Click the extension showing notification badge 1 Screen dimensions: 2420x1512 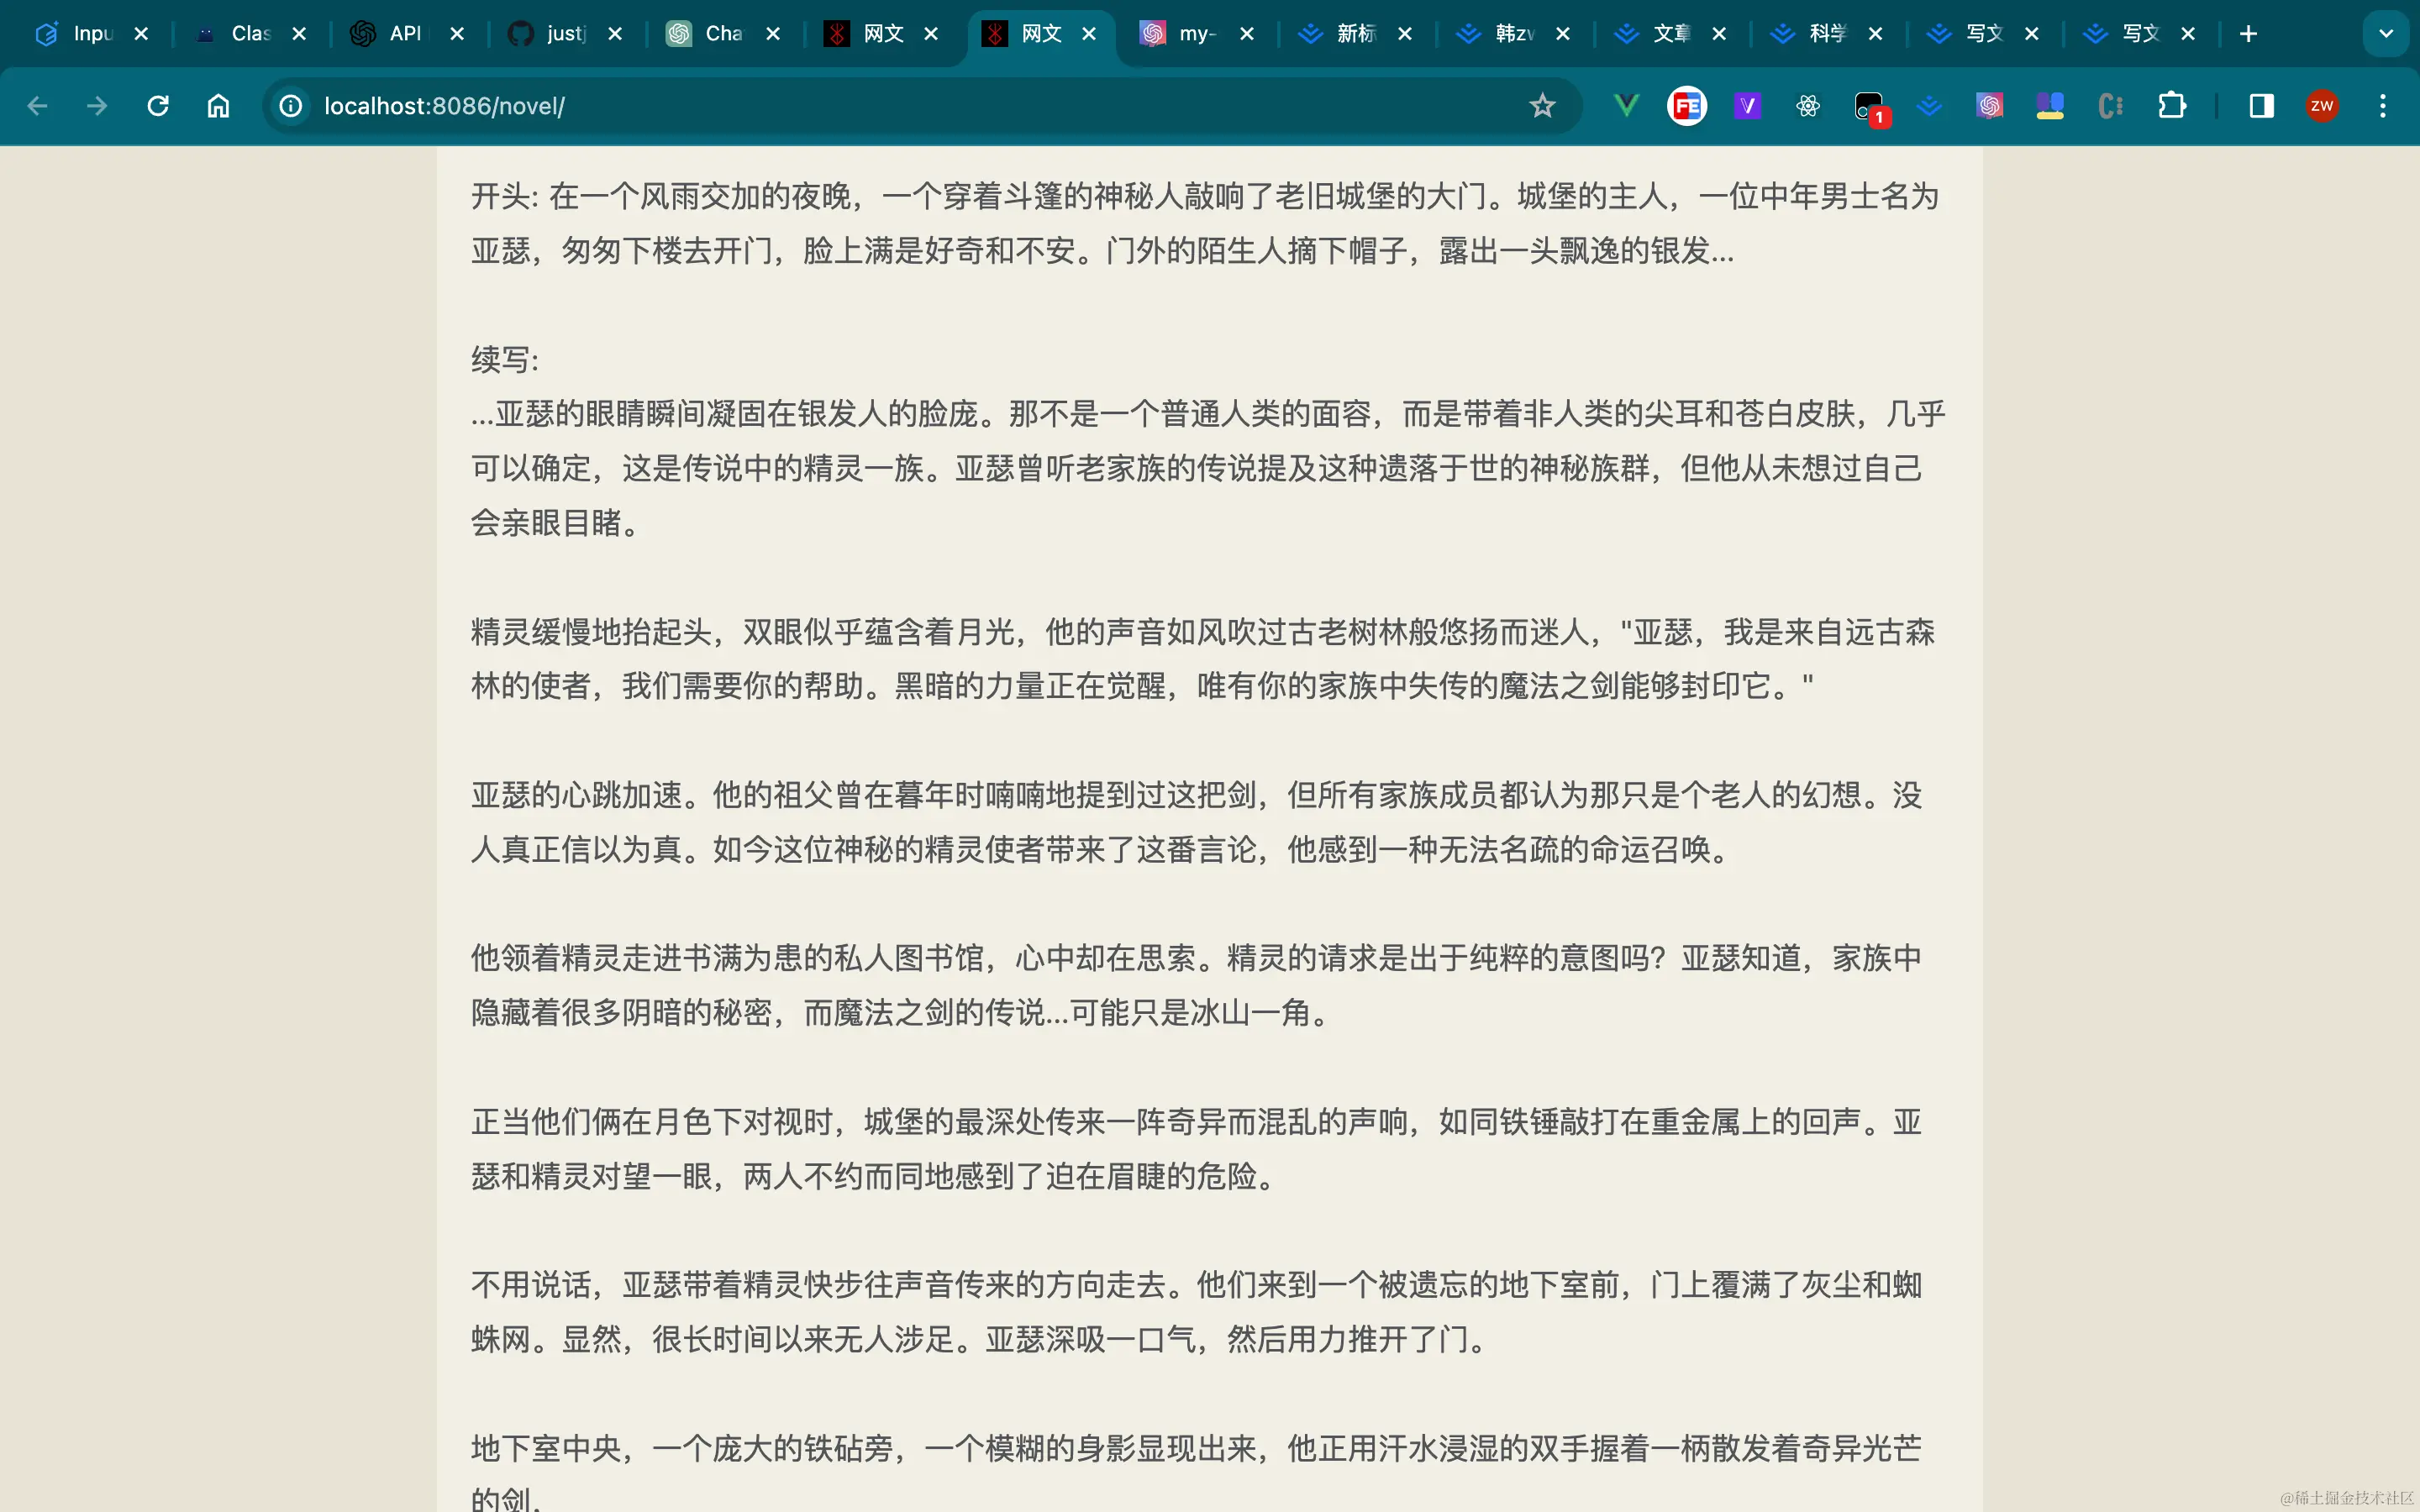[1868, 105]
